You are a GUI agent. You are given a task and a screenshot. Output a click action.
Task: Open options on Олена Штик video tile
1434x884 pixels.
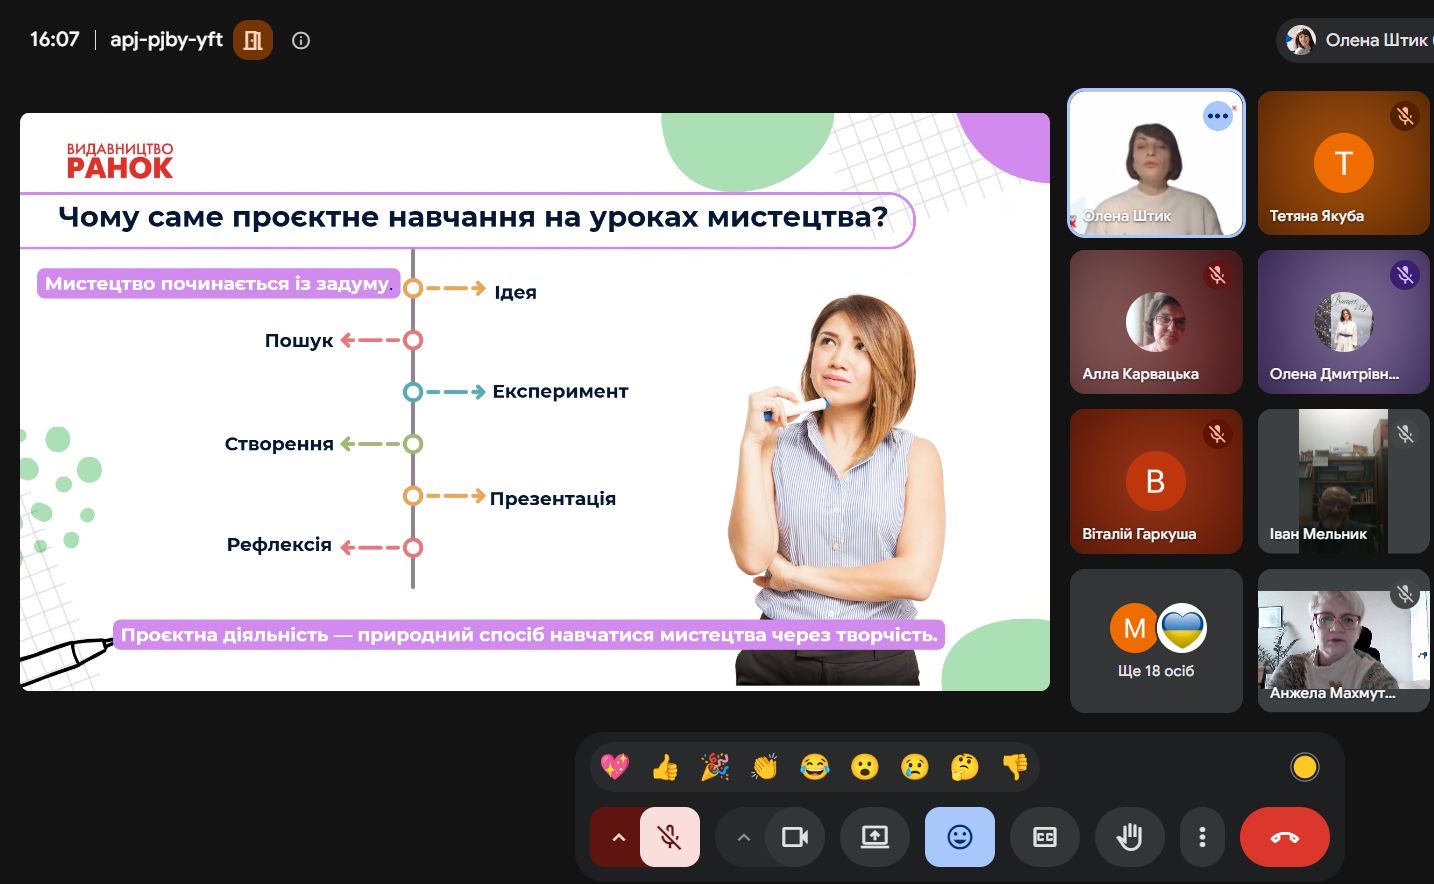(1217, 116)
